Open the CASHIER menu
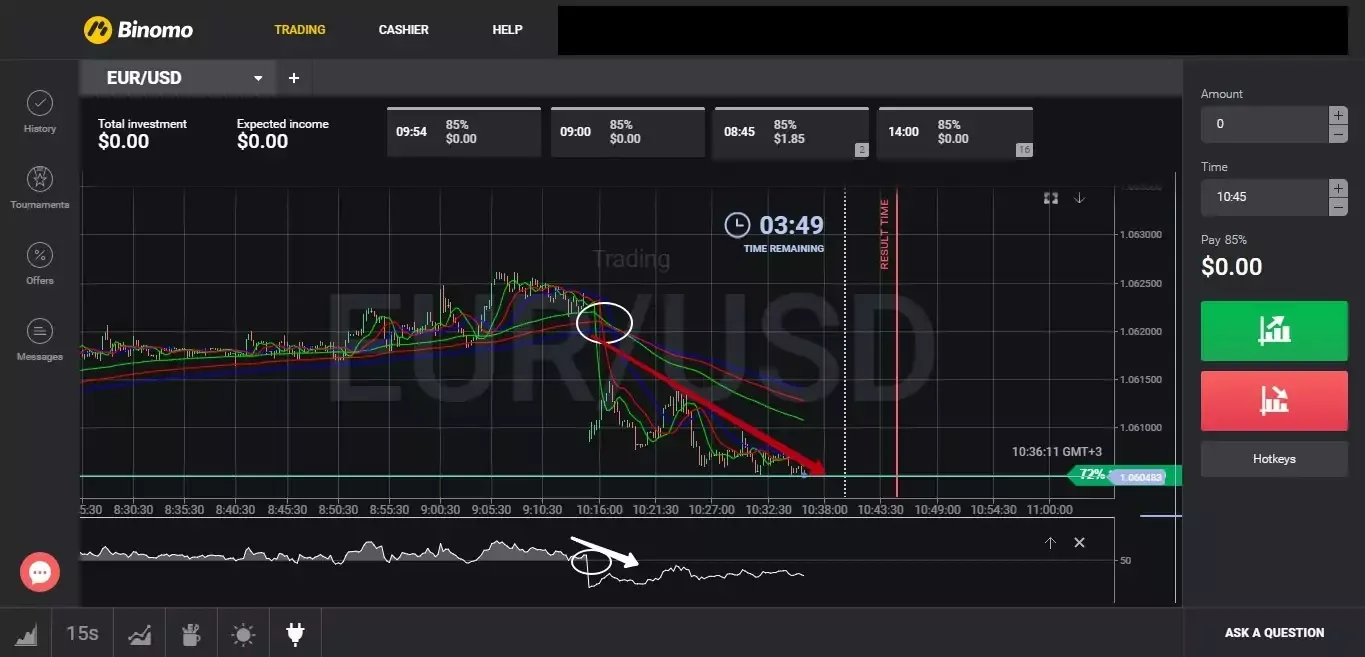This screenshot has width=1365, height=657. point(404,30)
